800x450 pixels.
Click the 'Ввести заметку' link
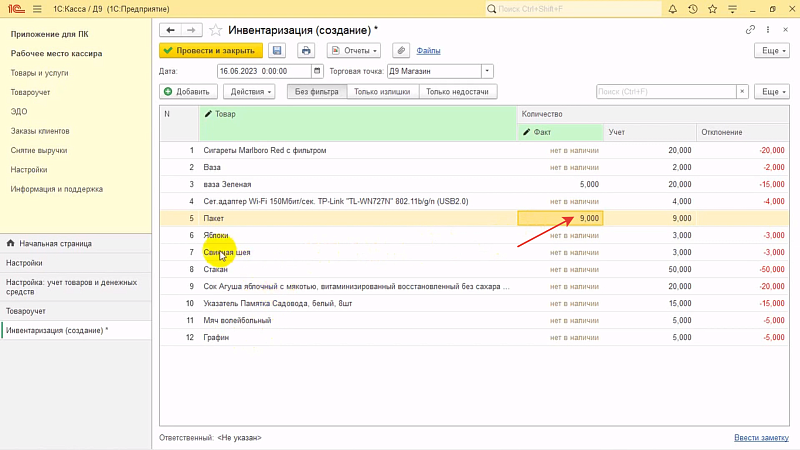coord(761,438)
